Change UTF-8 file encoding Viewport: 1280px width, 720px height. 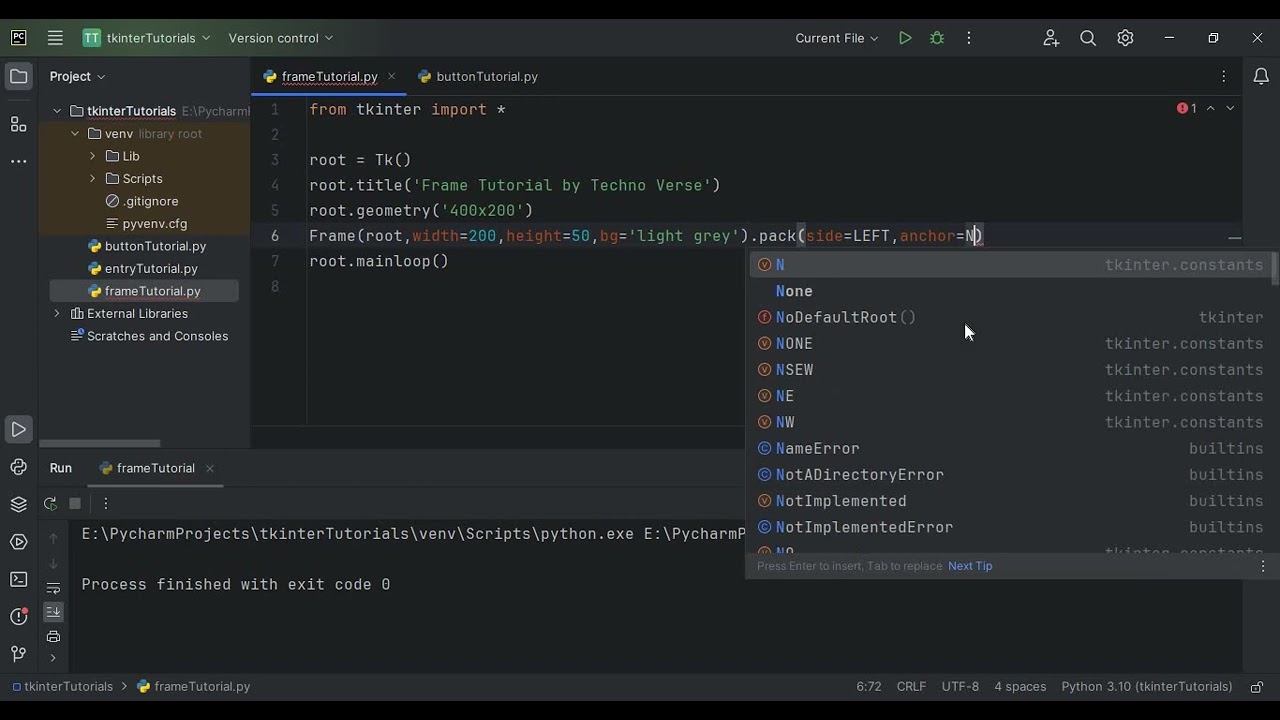click(x=960, y=687)
